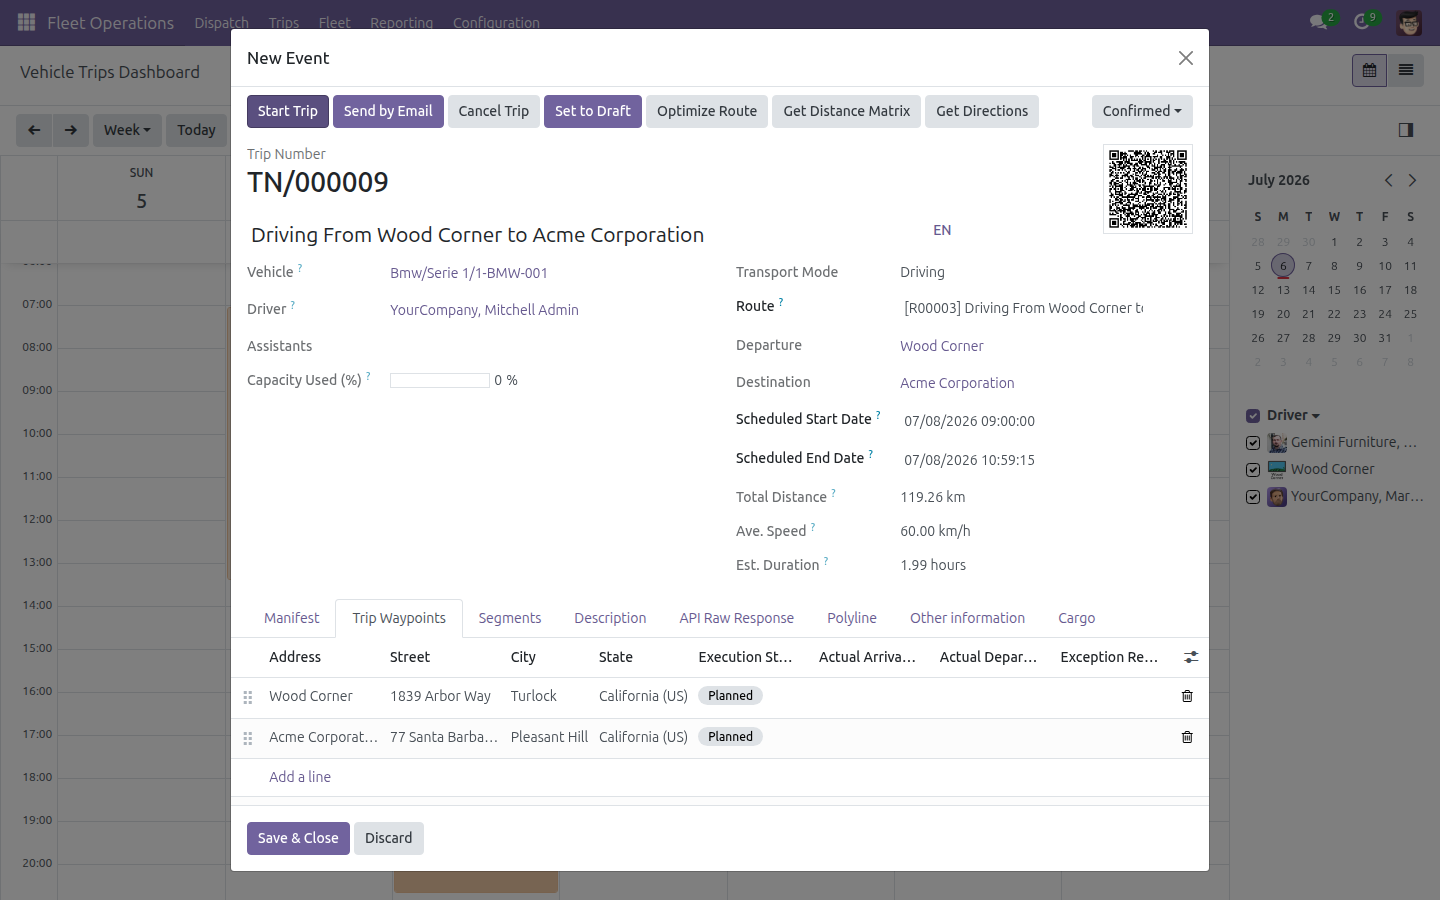
Task: Open the Polyline tab
Action: tap(852, 618)
